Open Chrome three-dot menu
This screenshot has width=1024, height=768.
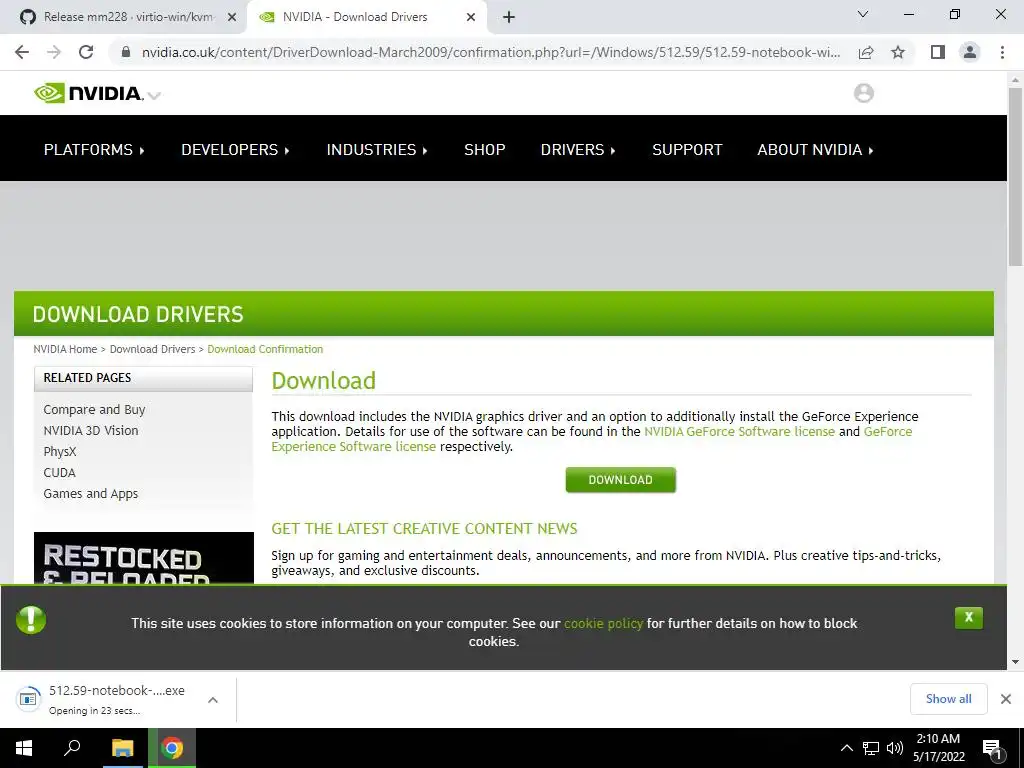[1002, 52]
